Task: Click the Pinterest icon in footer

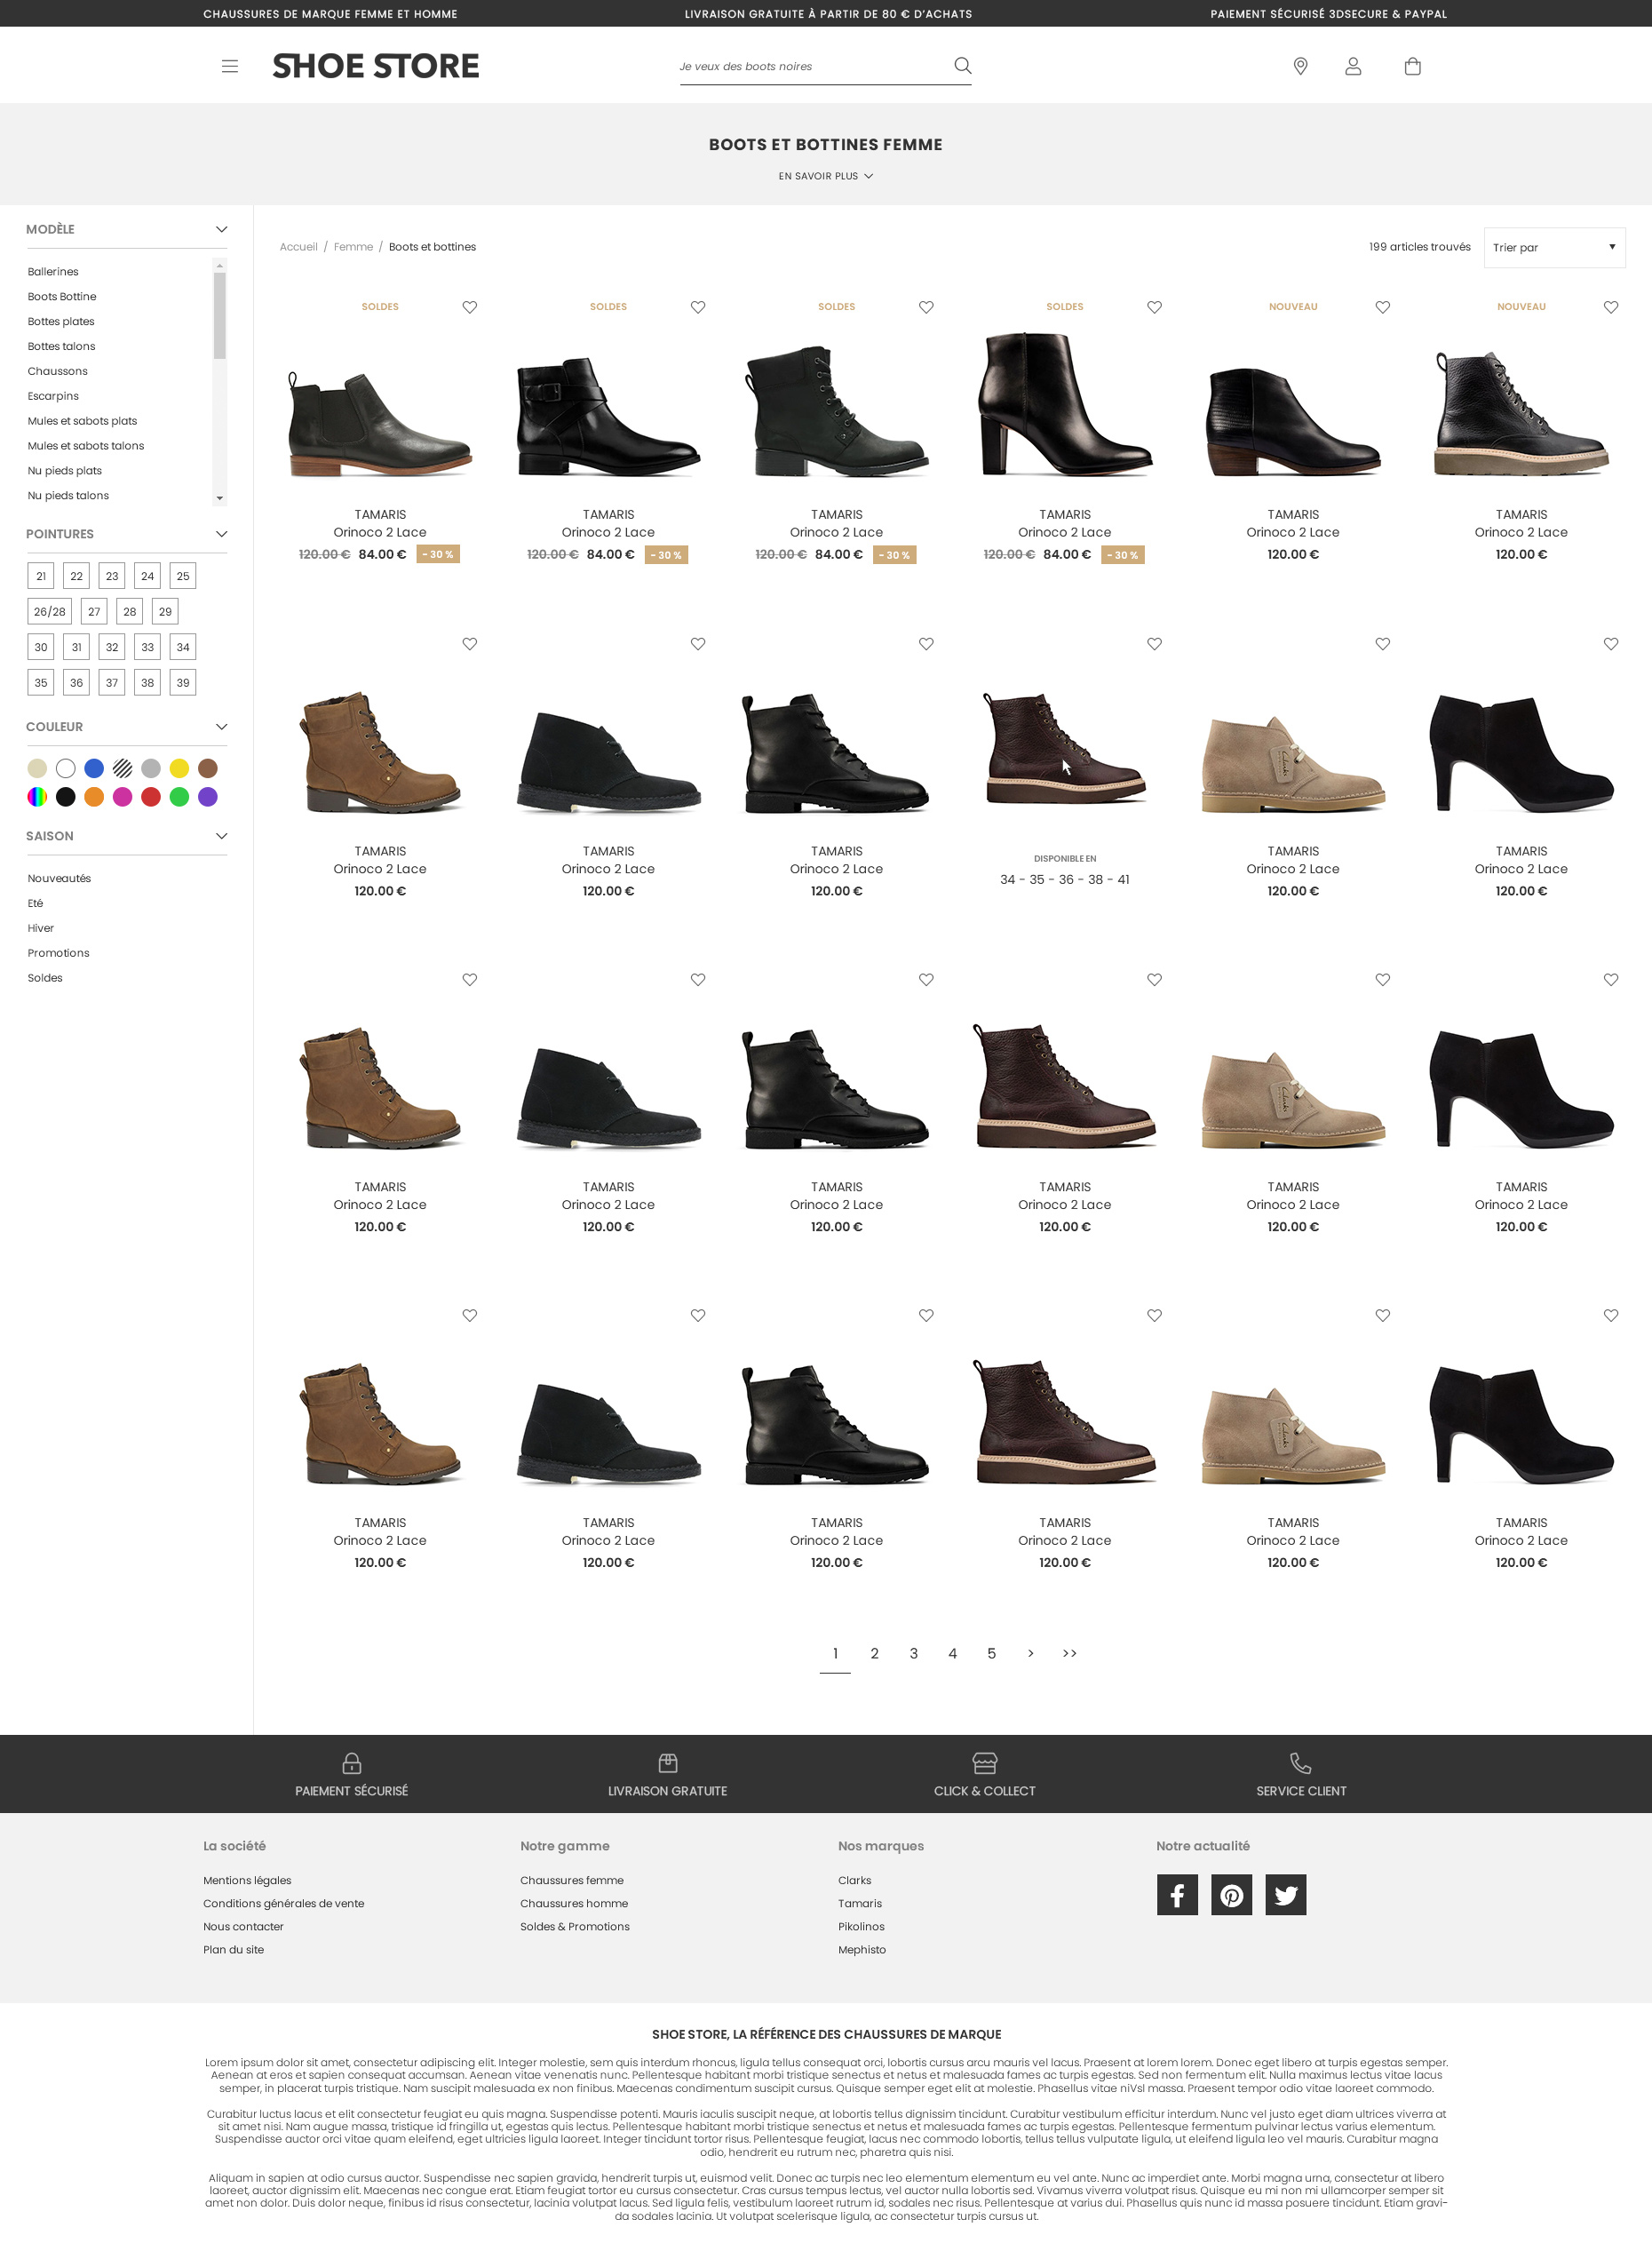Action: click(1231, 1894)
